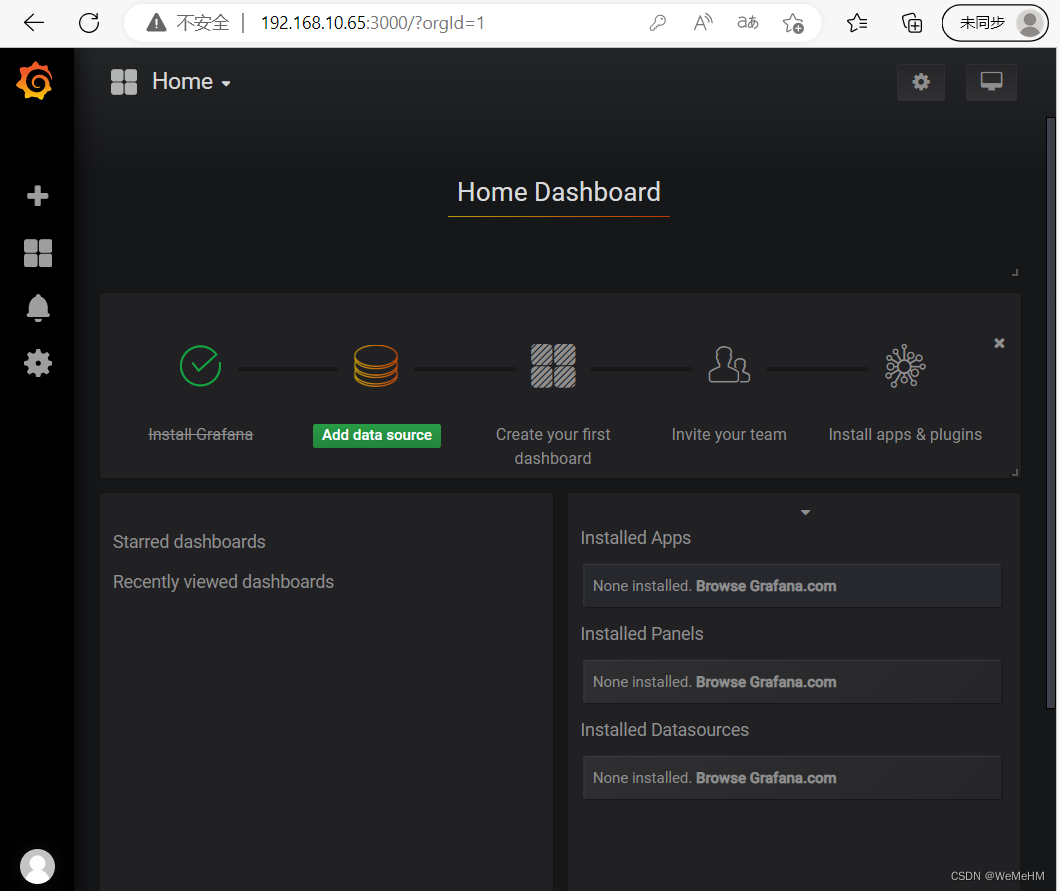Open the Read aloud icon in address bar
Viewport: 1060px width, 891px height.
coord(703,23)
